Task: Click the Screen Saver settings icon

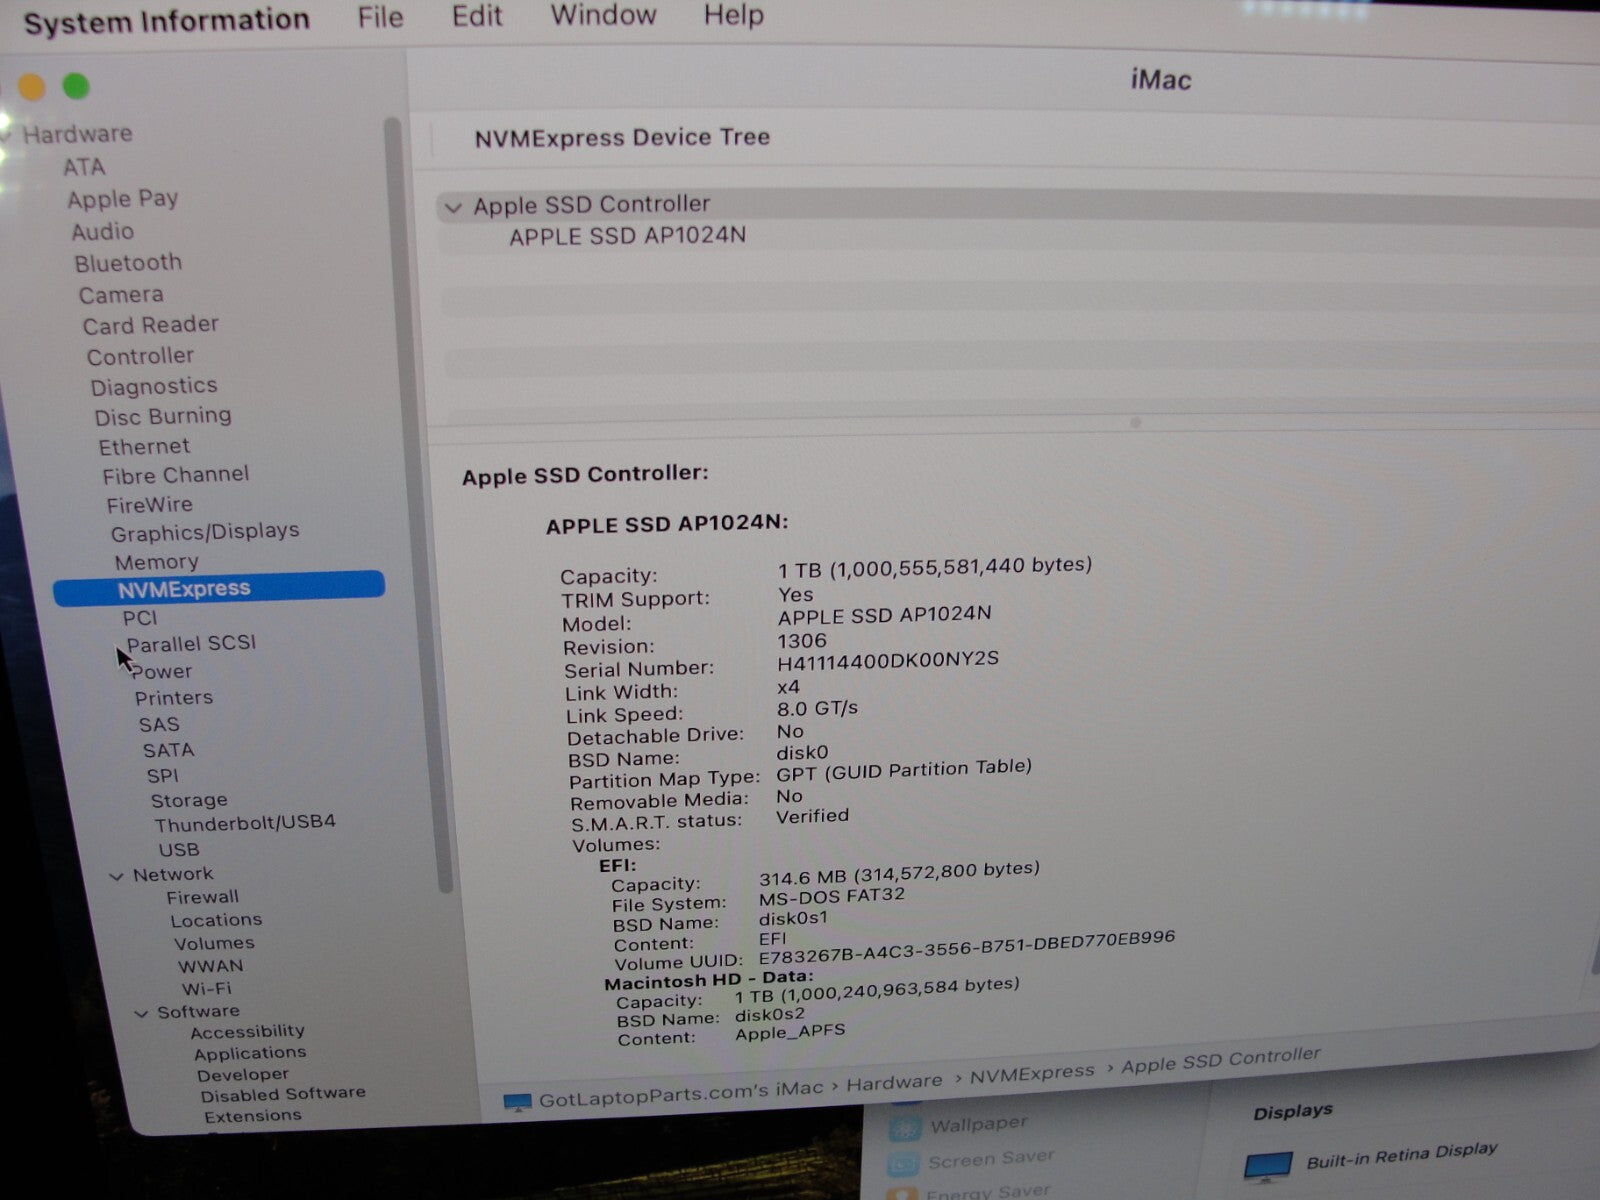Action: click(x=903, y=1164)
